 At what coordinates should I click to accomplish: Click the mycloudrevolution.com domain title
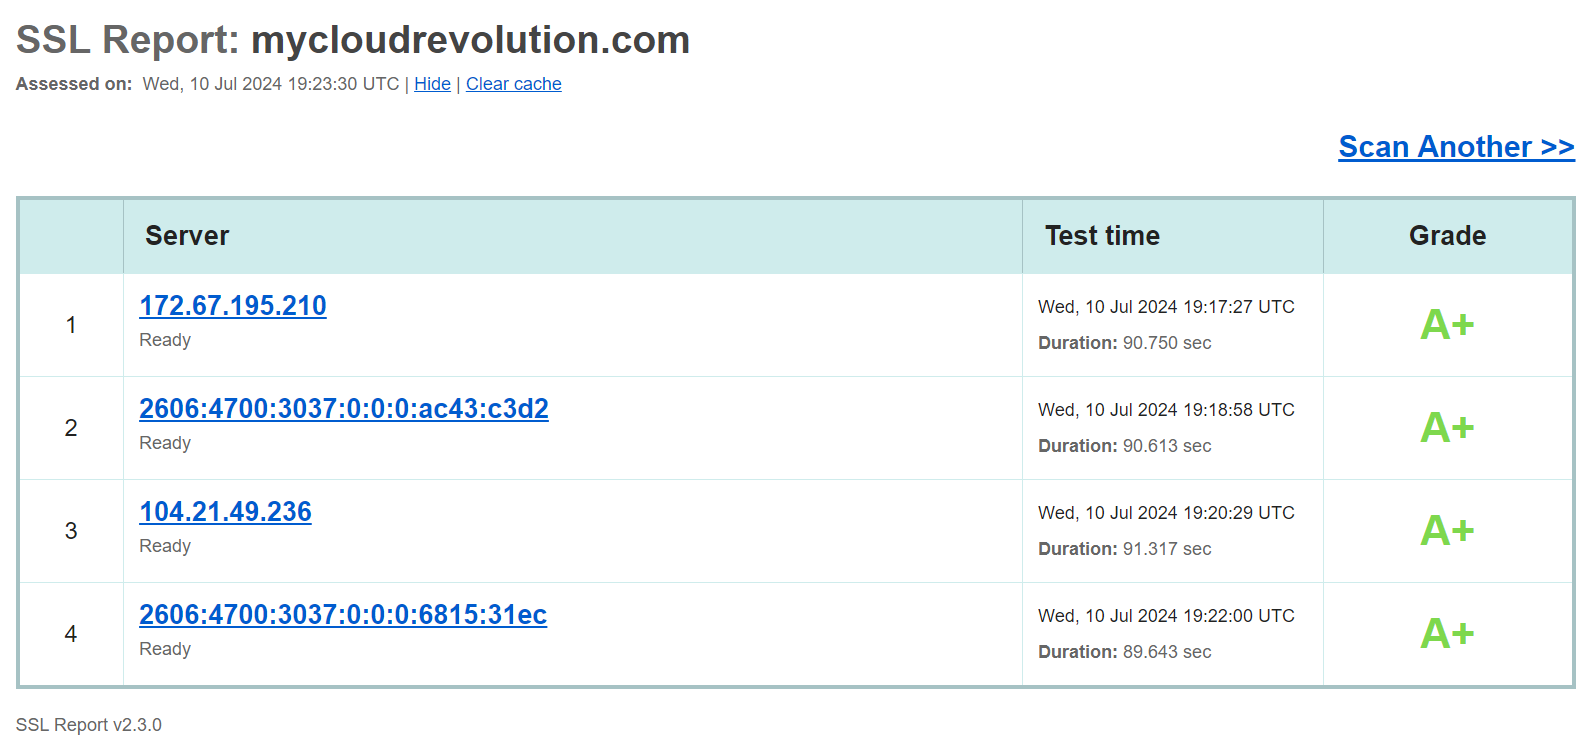click(x=470, y=40)
